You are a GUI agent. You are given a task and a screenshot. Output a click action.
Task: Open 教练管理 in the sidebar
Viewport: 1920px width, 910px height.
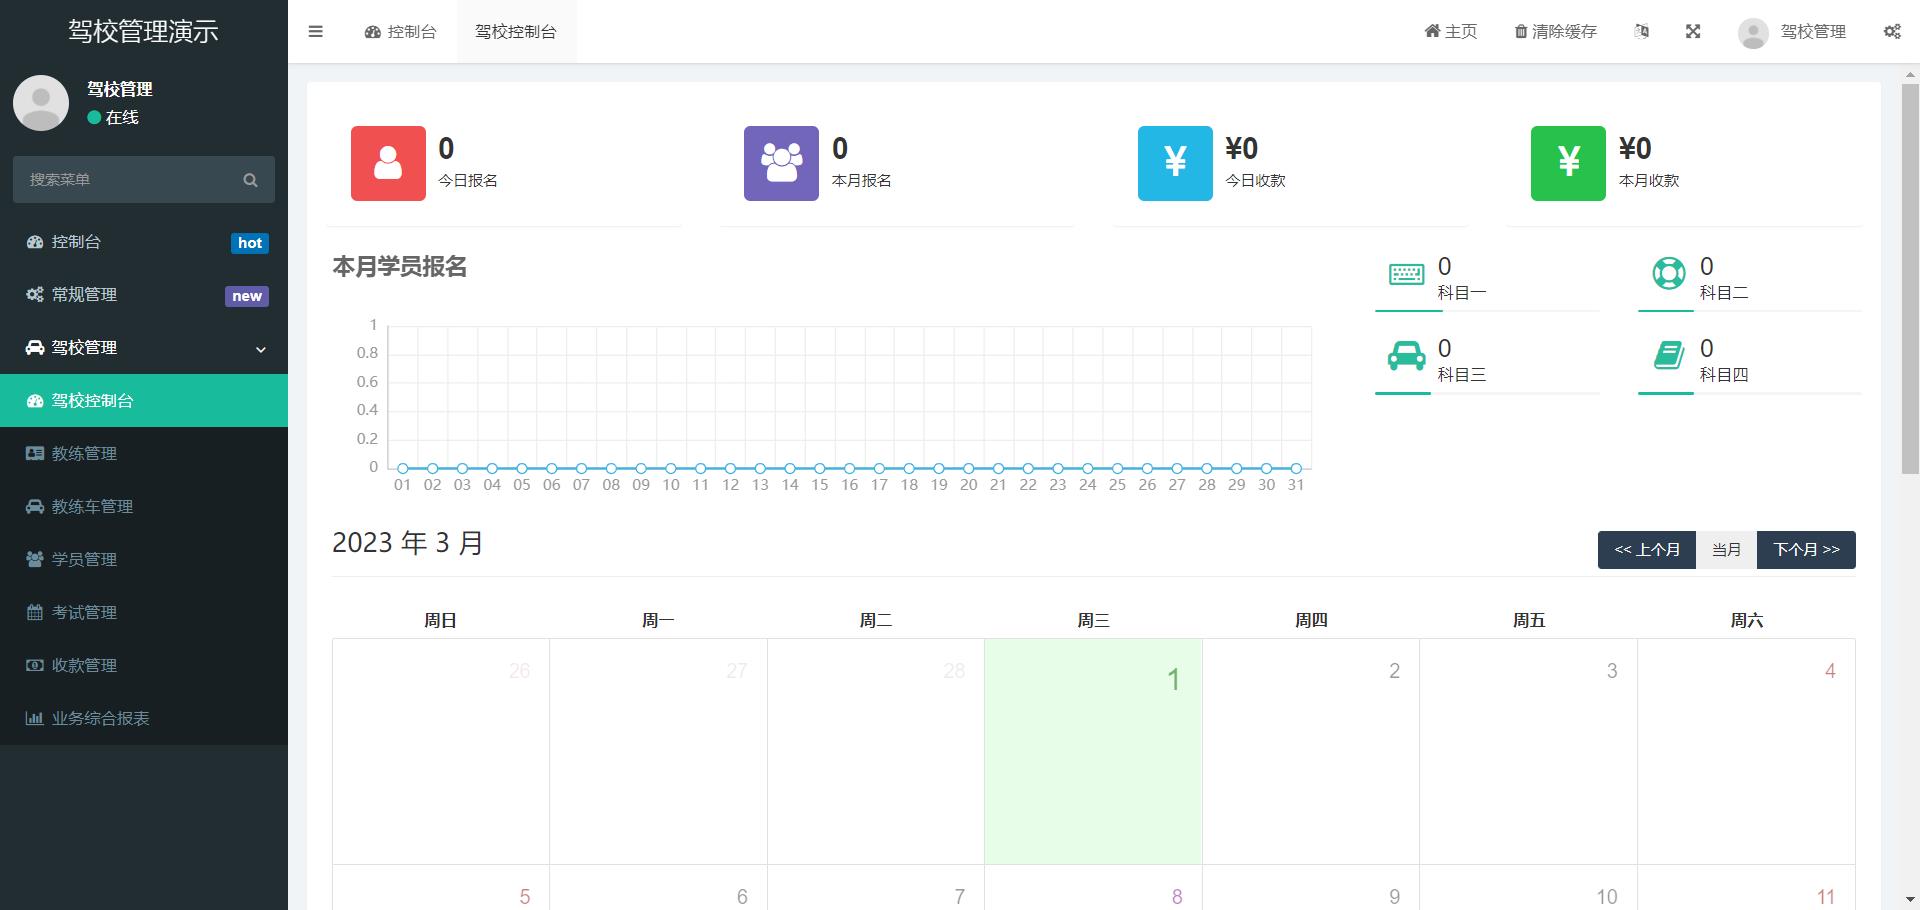point(144,454)
